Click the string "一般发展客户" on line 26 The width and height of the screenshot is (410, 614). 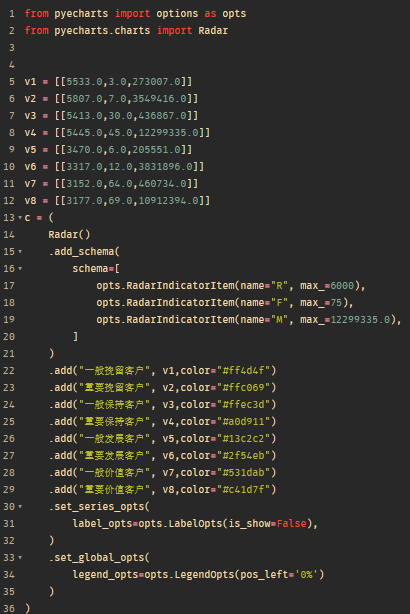point(114,439)
